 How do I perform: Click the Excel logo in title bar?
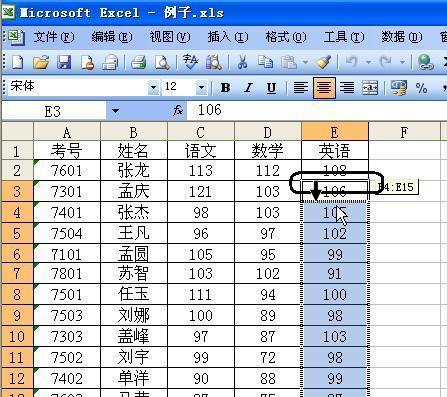8,13
